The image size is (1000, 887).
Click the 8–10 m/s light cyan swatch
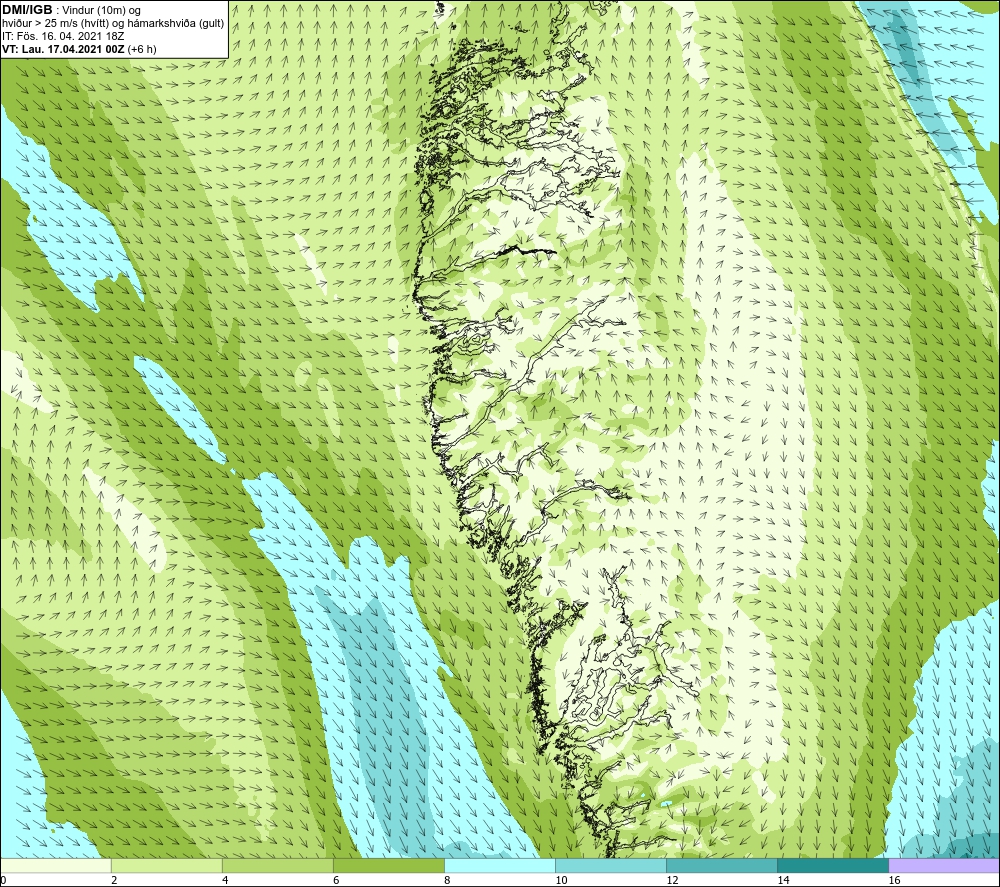click(500, 865)
